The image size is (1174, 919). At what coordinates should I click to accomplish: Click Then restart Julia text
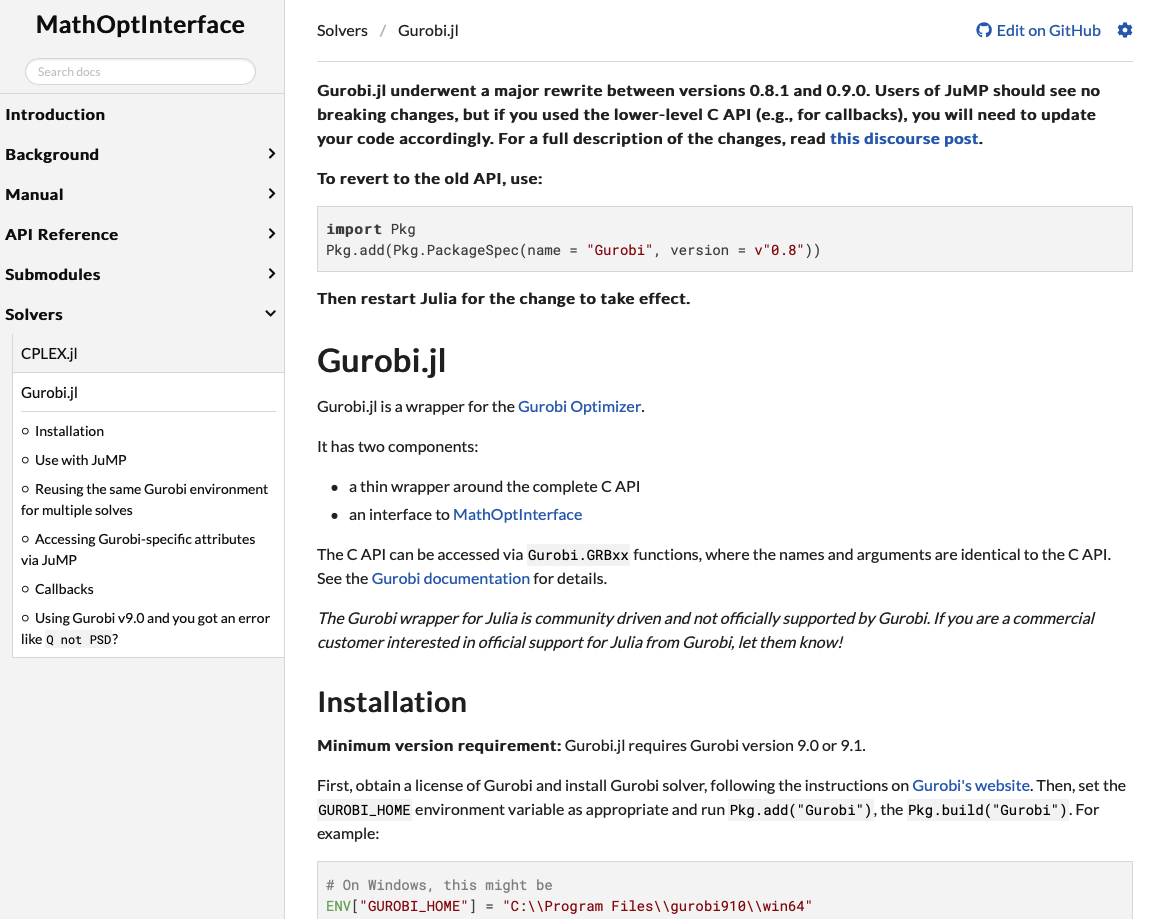(x=503, y=299)
